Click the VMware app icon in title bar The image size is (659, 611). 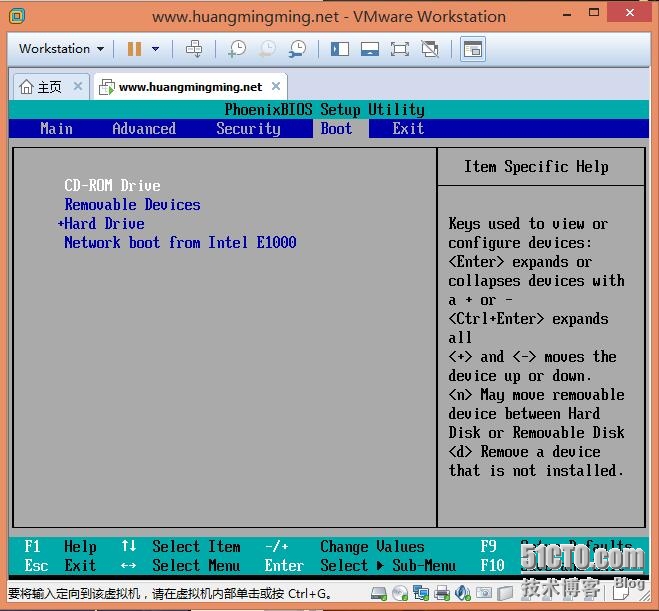point(17,16)
